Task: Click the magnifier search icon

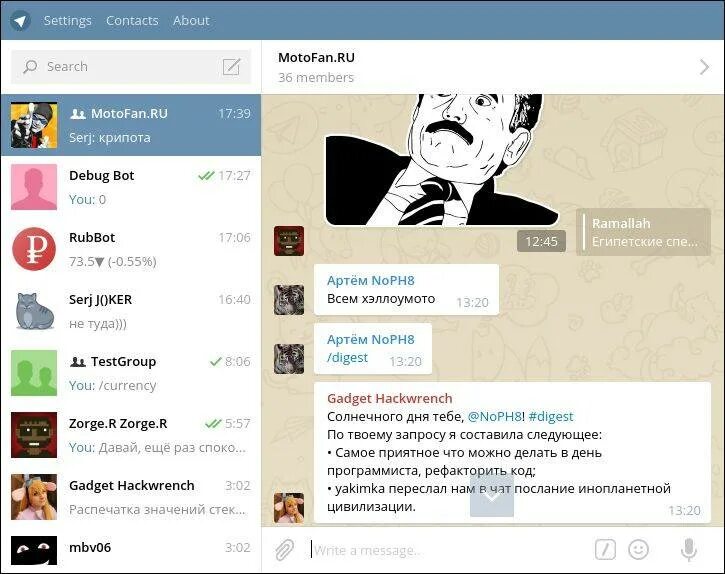Action: [x=30, y=67]
